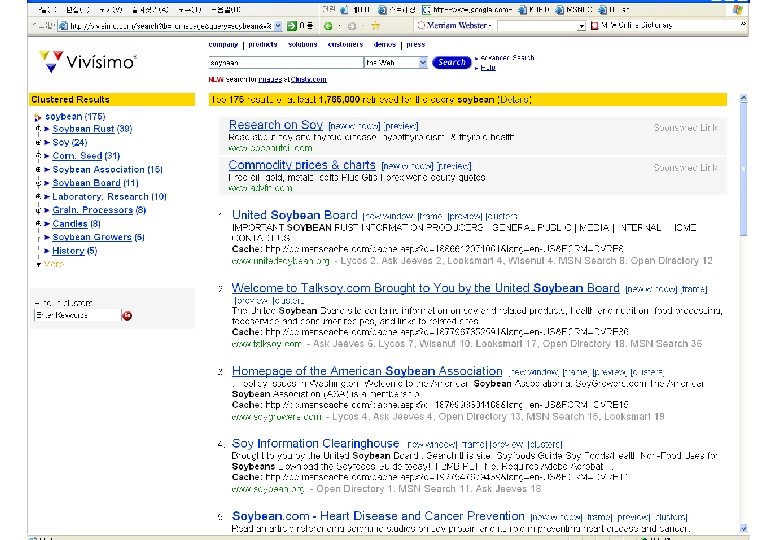Select the Grain, Processors (8) cluster link
780x540 pixels.
point(99,210)
